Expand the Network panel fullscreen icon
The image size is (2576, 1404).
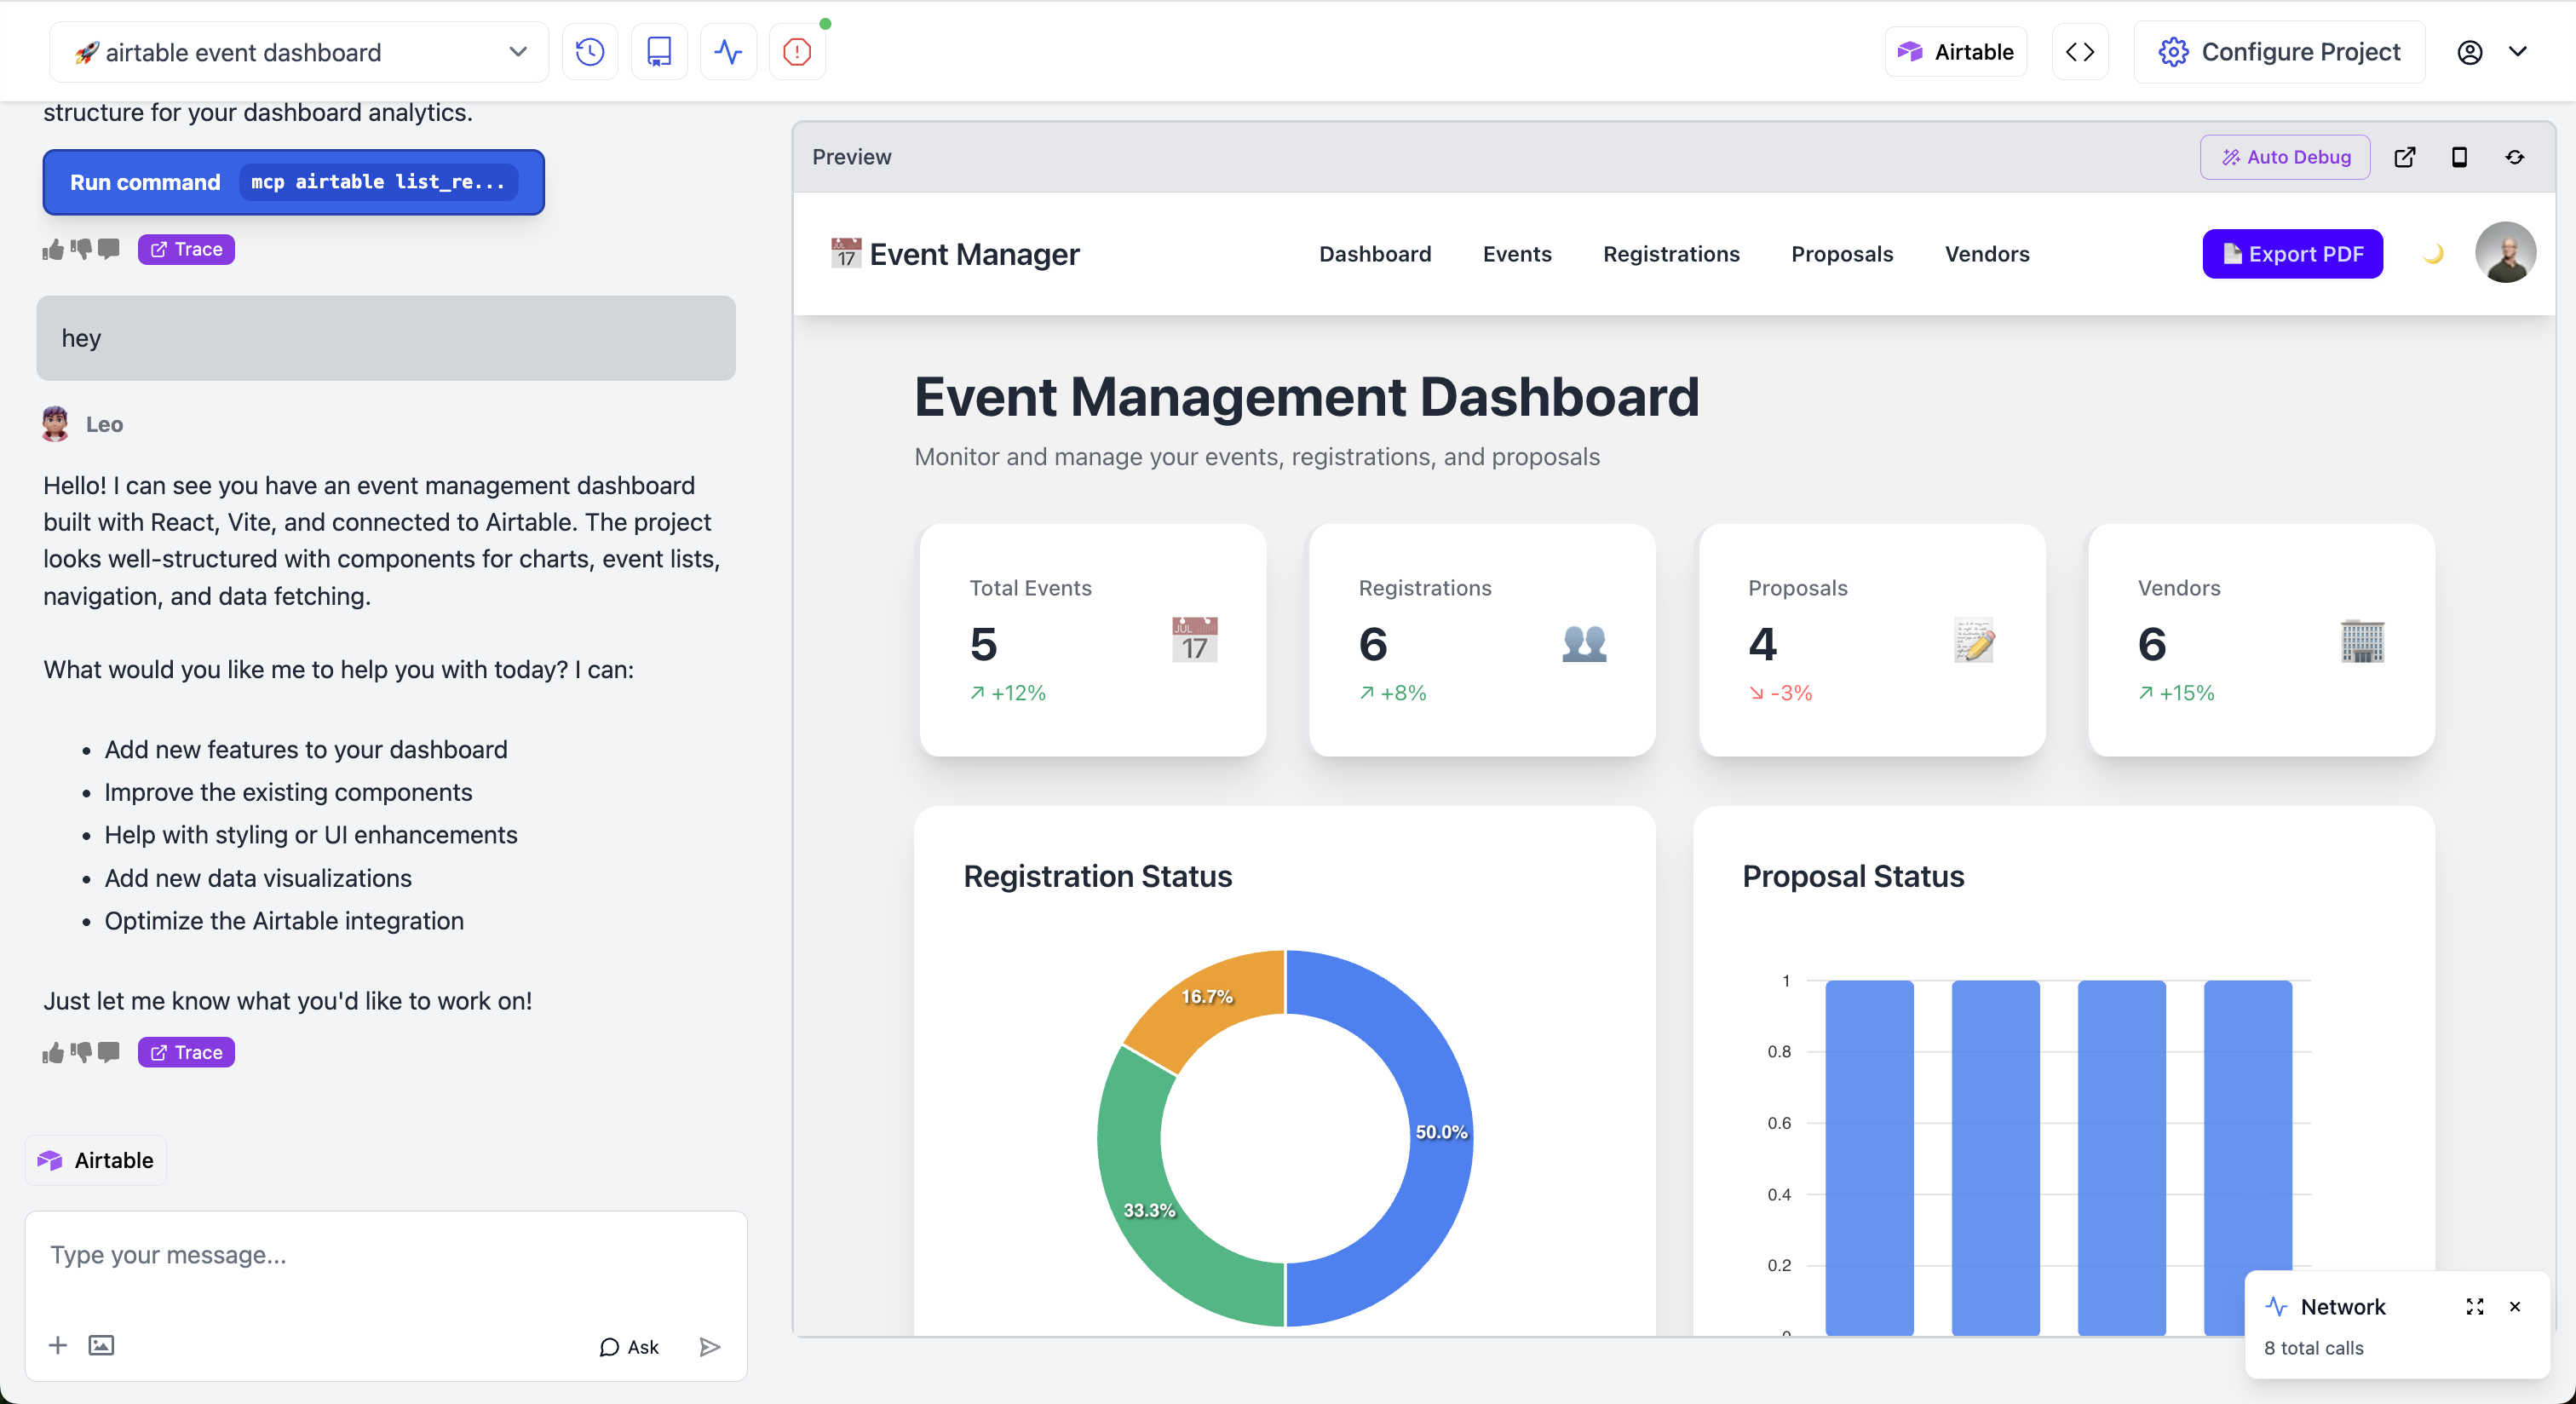2475,1307
